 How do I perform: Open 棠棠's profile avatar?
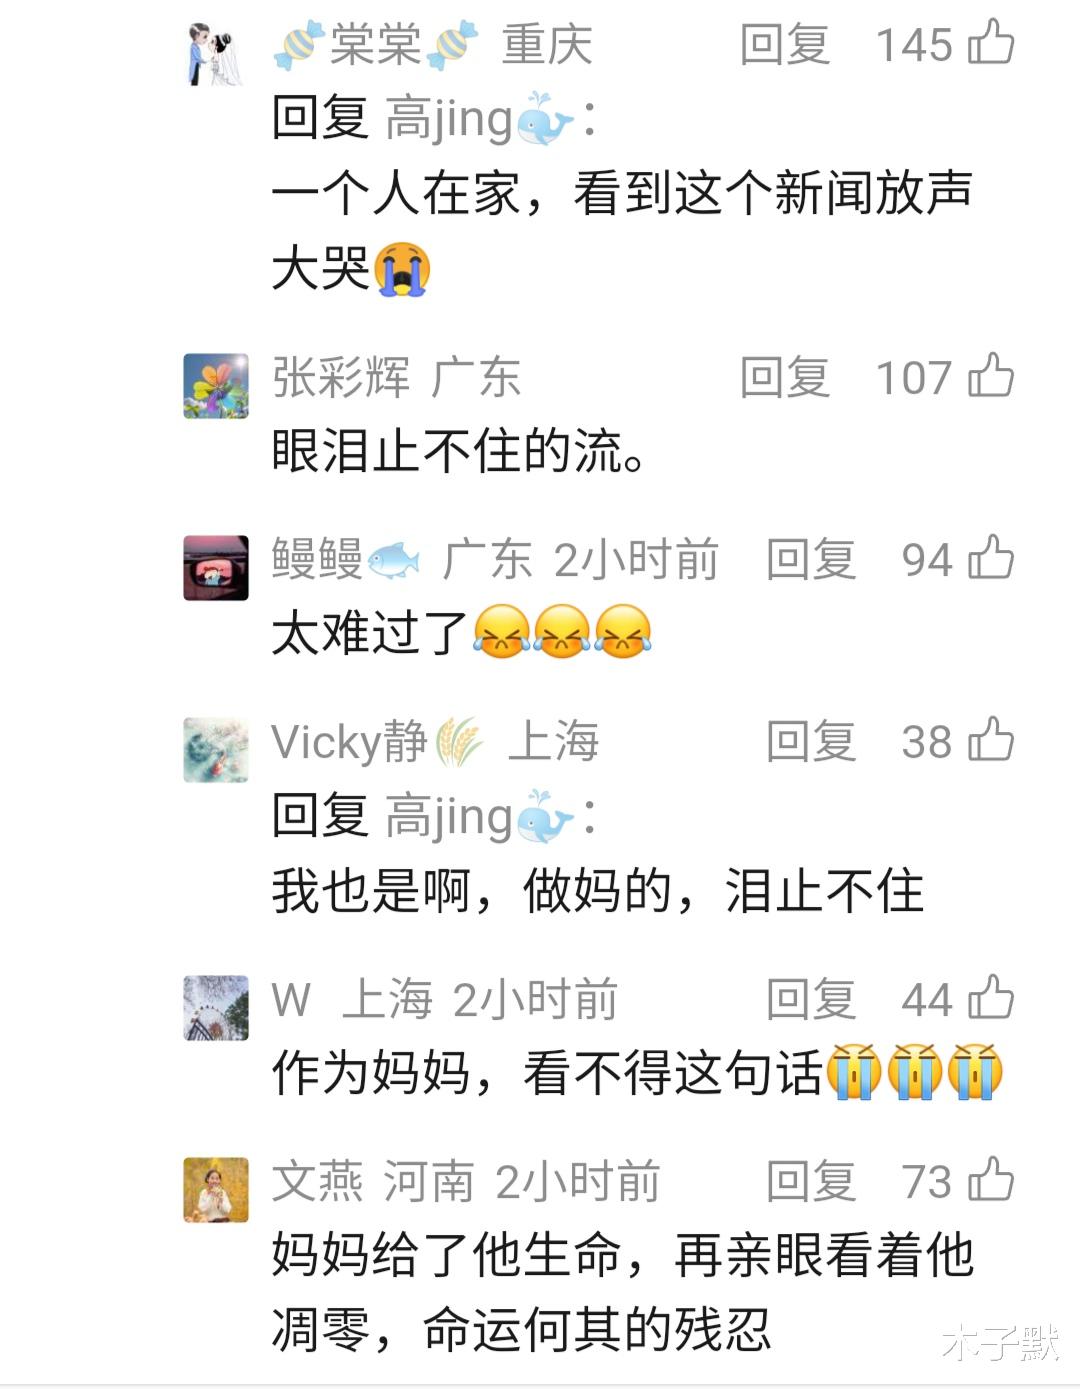pyautogui.click(x=216, y=53)
